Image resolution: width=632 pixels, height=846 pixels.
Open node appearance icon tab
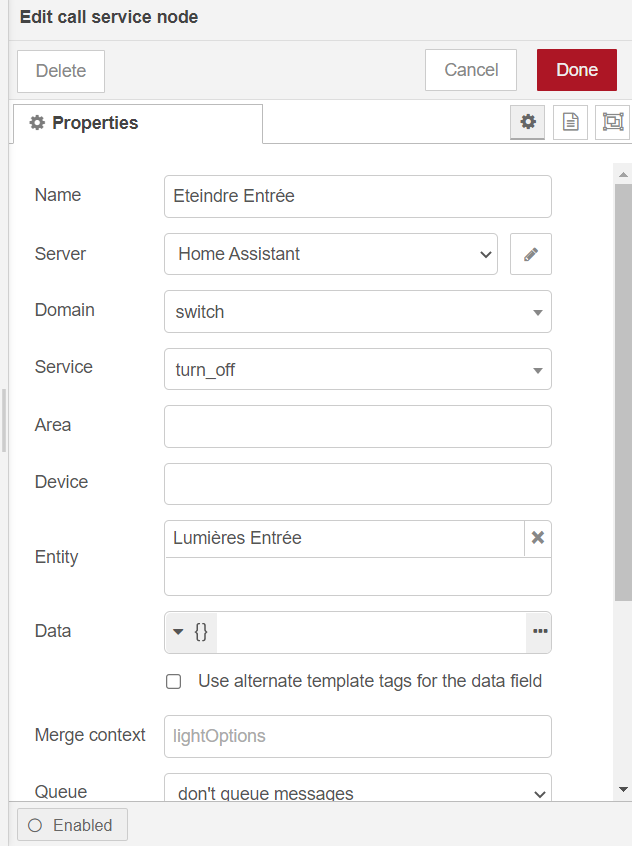pos(613,122)
